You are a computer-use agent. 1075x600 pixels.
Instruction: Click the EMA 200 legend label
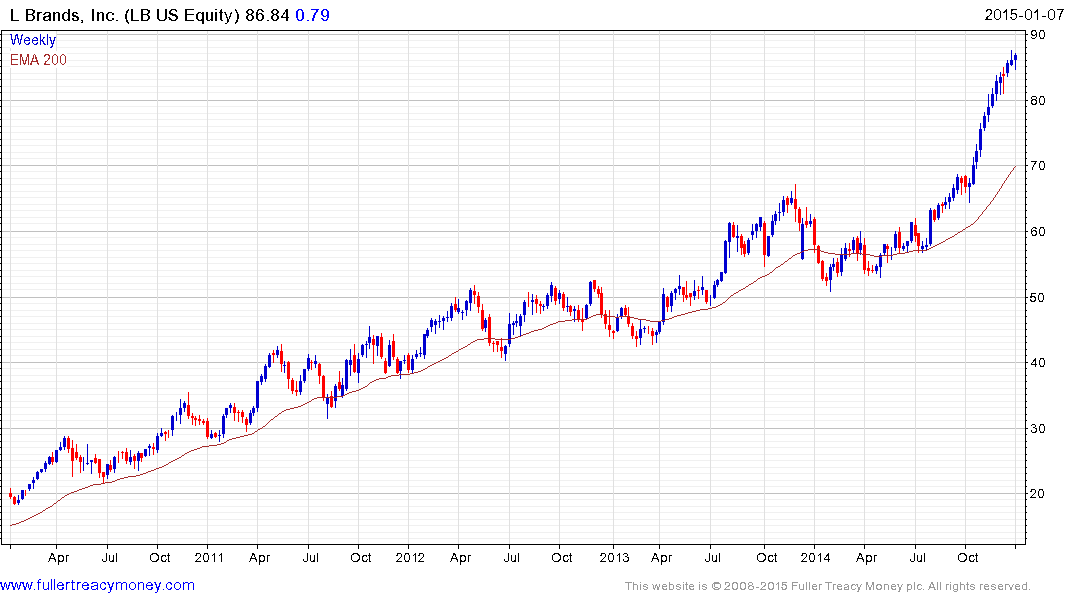point(38,60)
